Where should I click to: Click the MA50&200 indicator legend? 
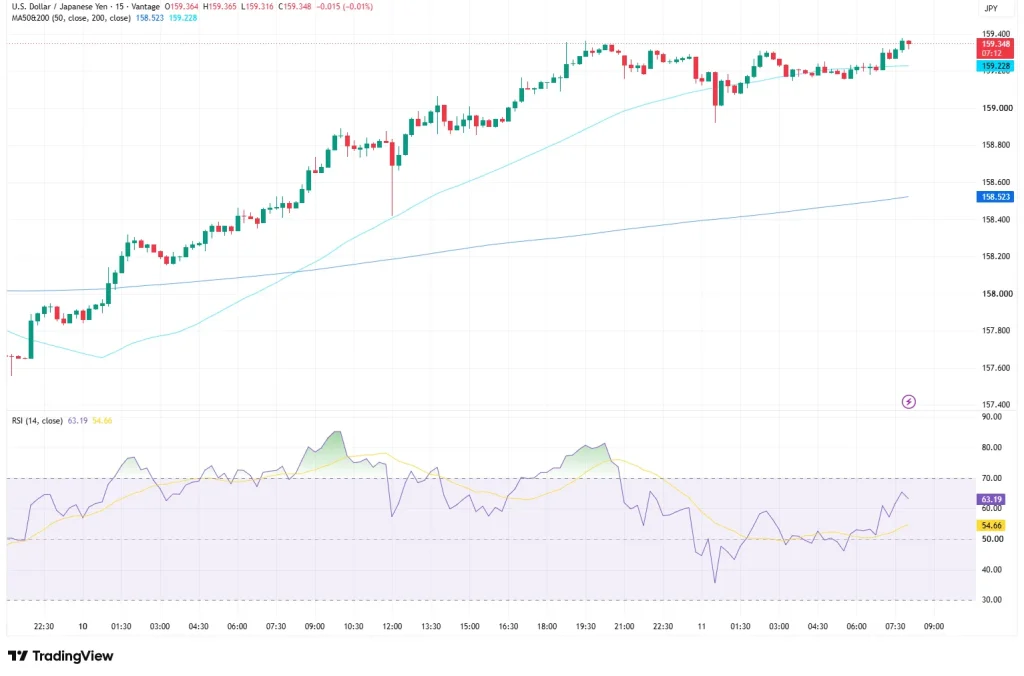[72, 18]
